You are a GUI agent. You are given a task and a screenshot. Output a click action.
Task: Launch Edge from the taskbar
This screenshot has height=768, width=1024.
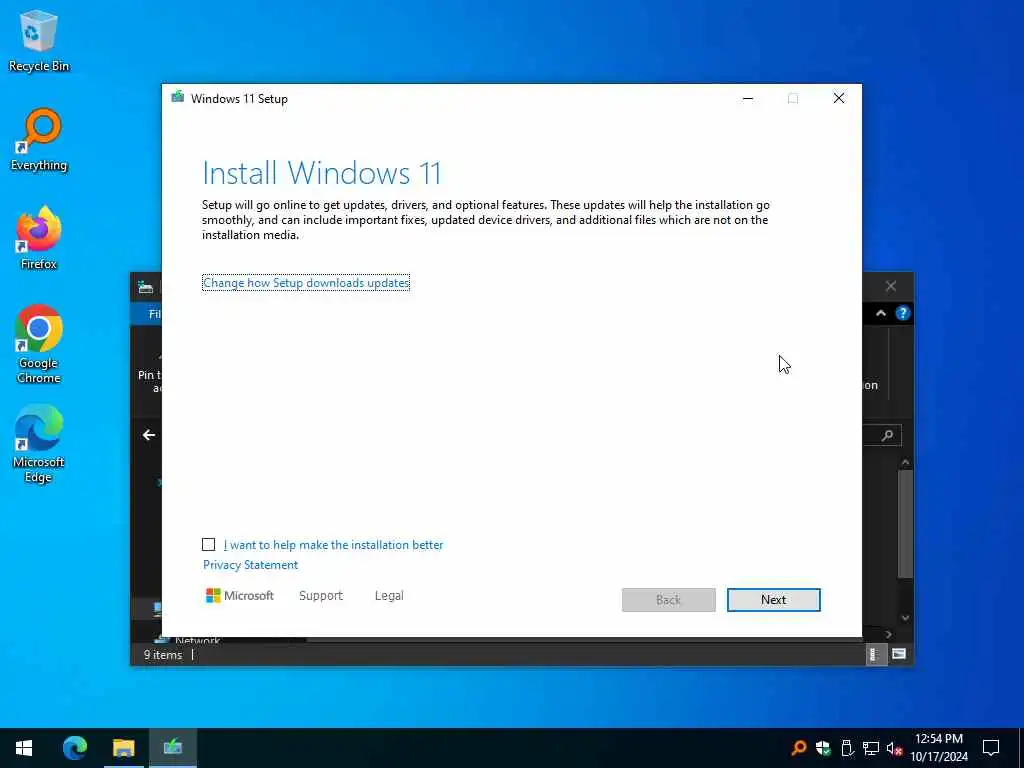click(x=74, y=748)
